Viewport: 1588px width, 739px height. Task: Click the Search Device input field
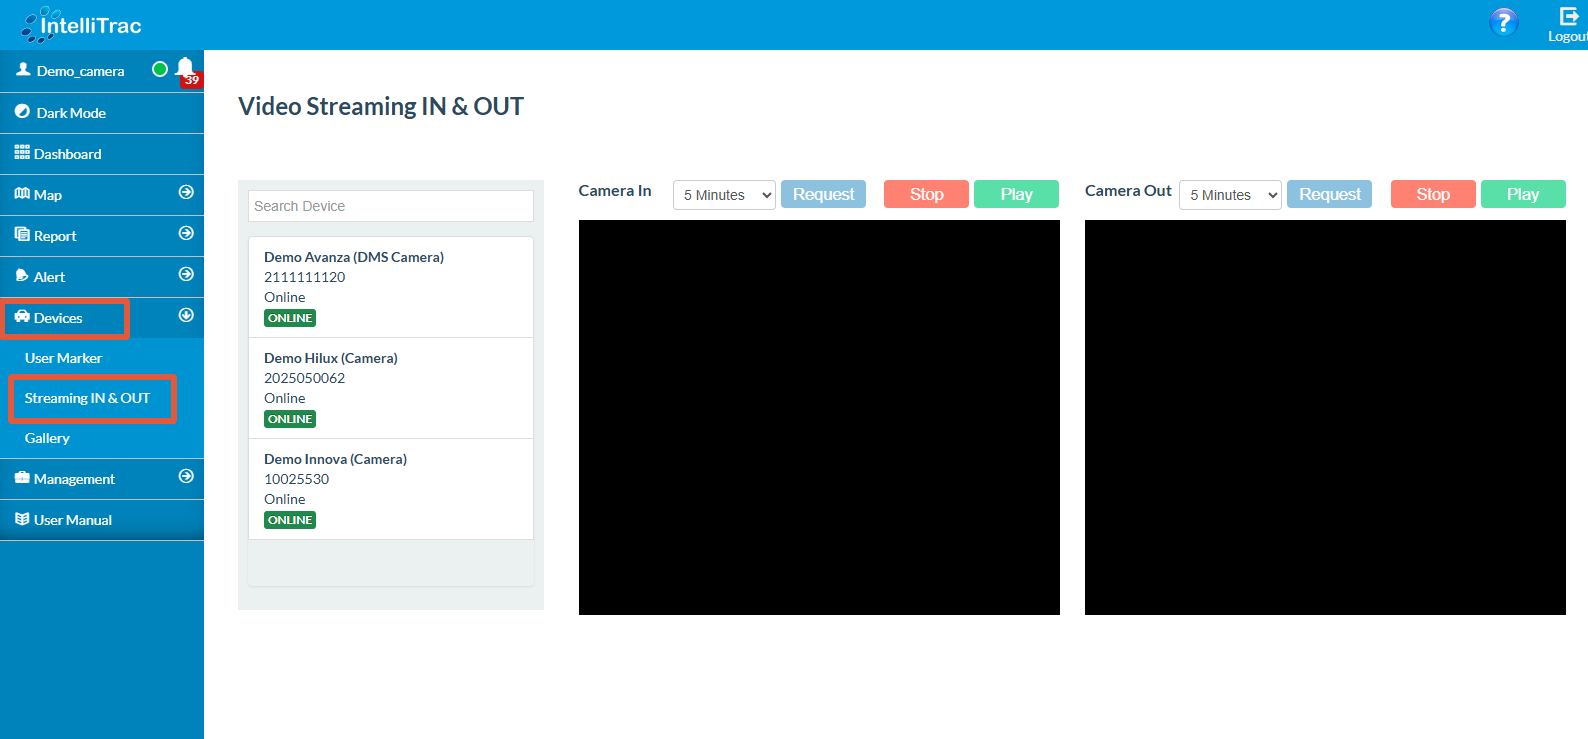[390, 206]
